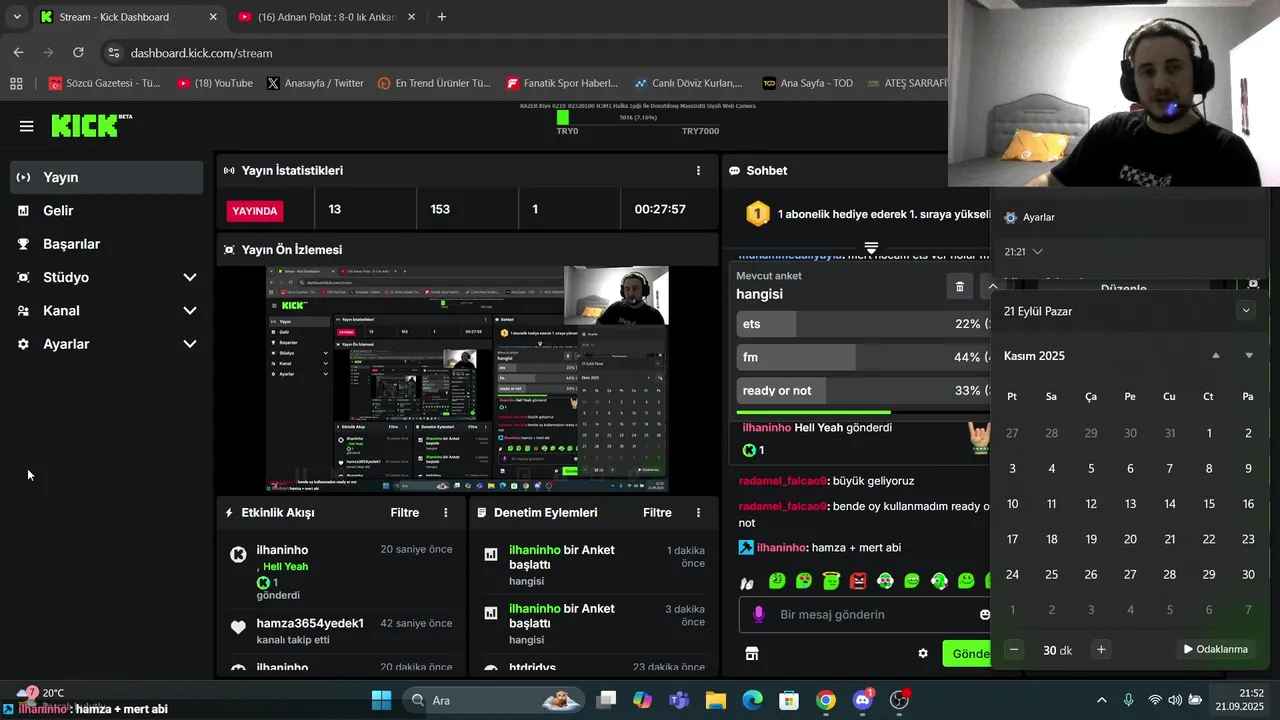The image size is (1280, 720).
Task: Delete the current poll with trash icon
Action: pos(960,287)
